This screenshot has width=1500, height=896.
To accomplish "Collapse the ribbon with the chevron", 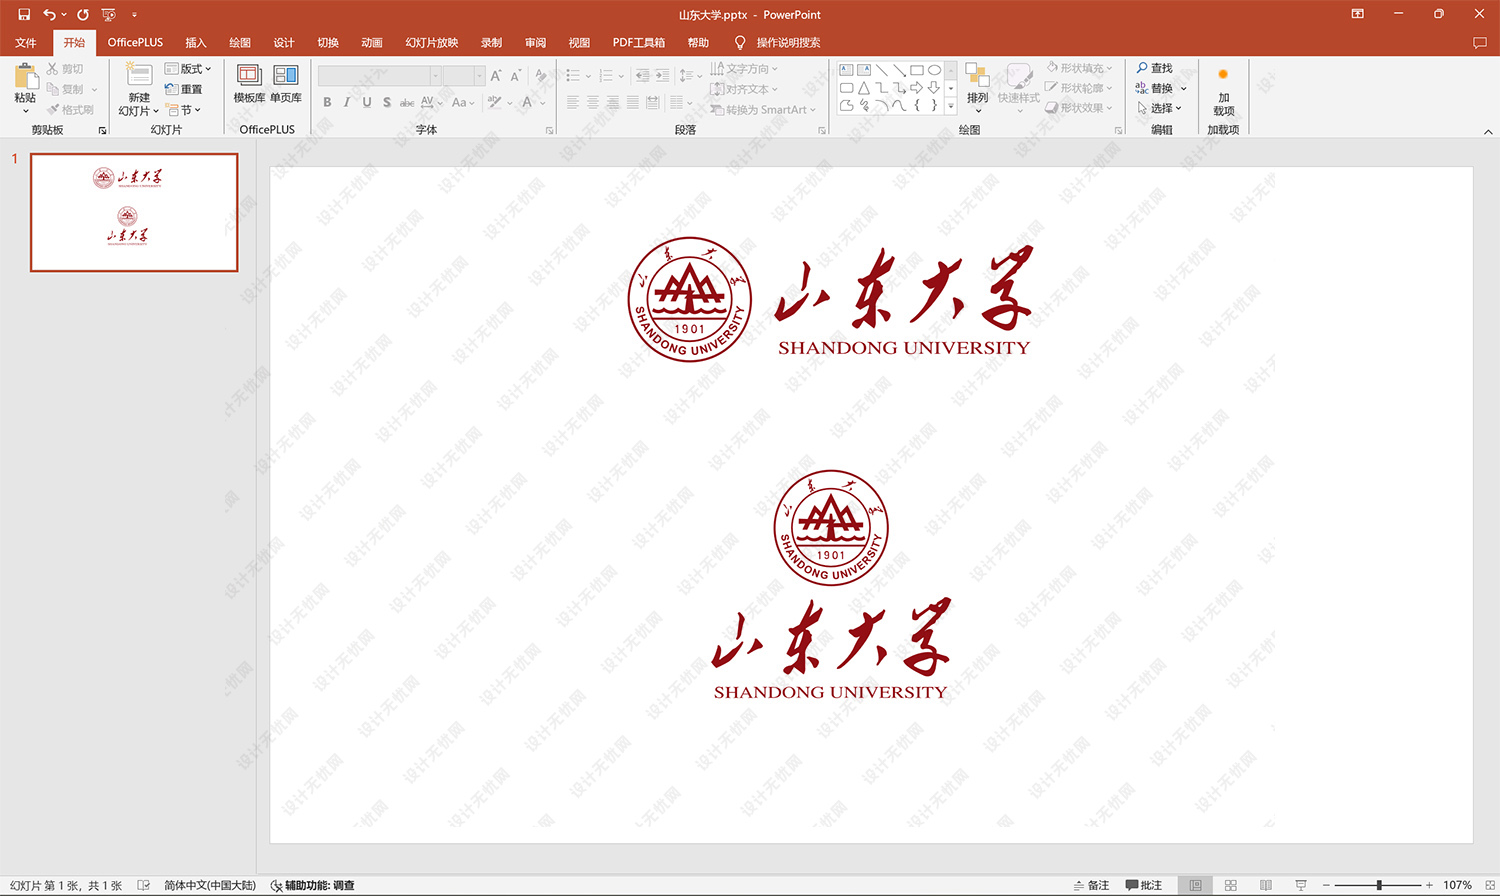I will pyautogui.click(x=1488, y=131).
